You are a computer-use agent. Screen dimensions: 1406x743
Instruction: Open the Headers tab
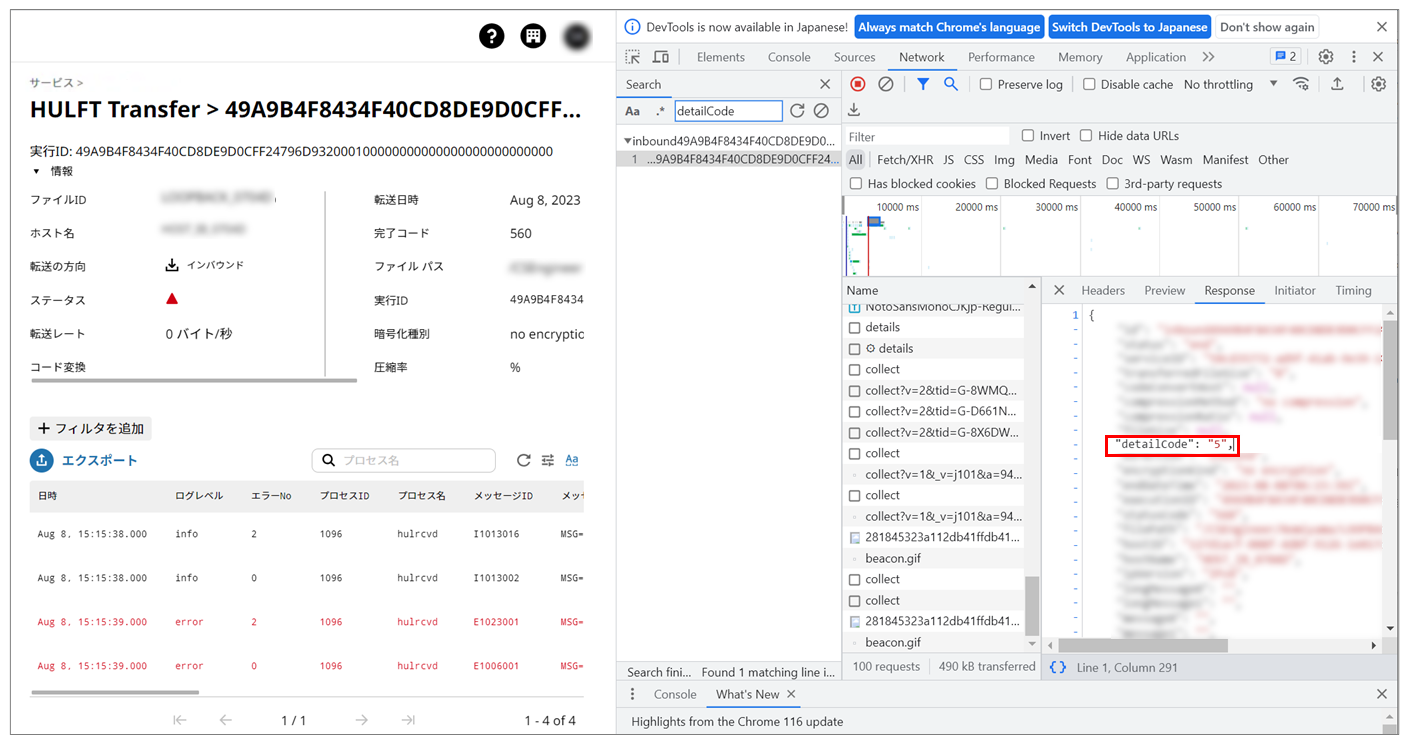click(x=1103, y=290)
